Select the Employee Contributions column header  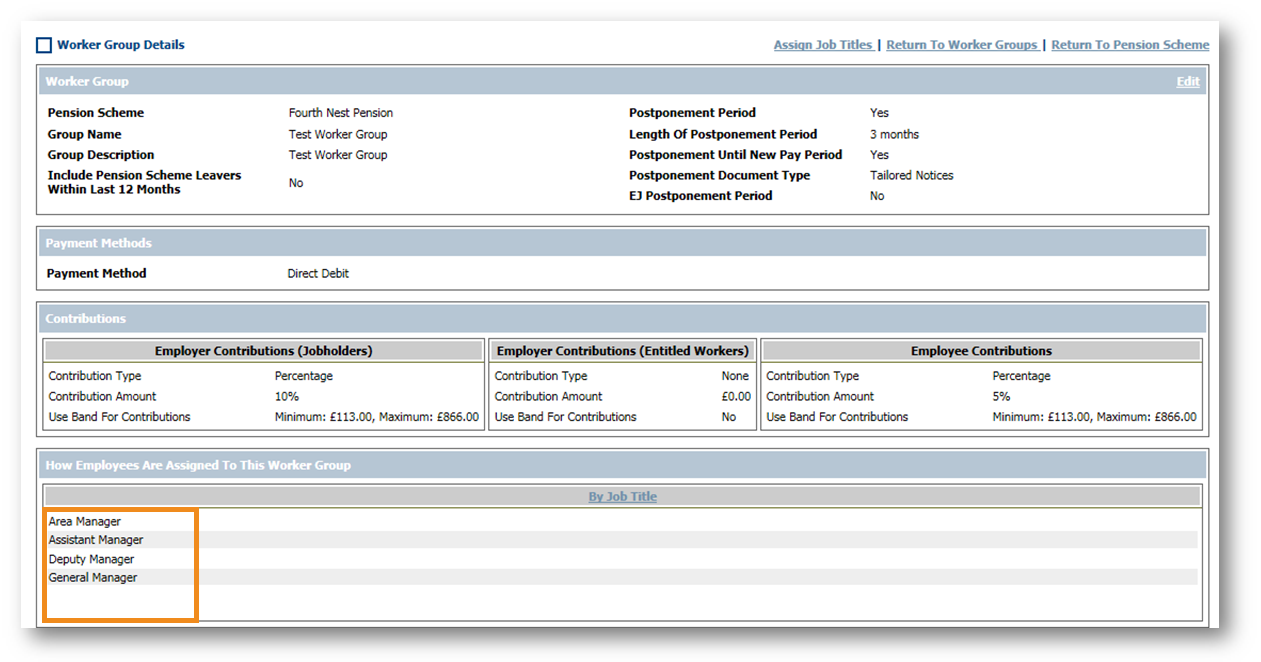coord(980,351)
